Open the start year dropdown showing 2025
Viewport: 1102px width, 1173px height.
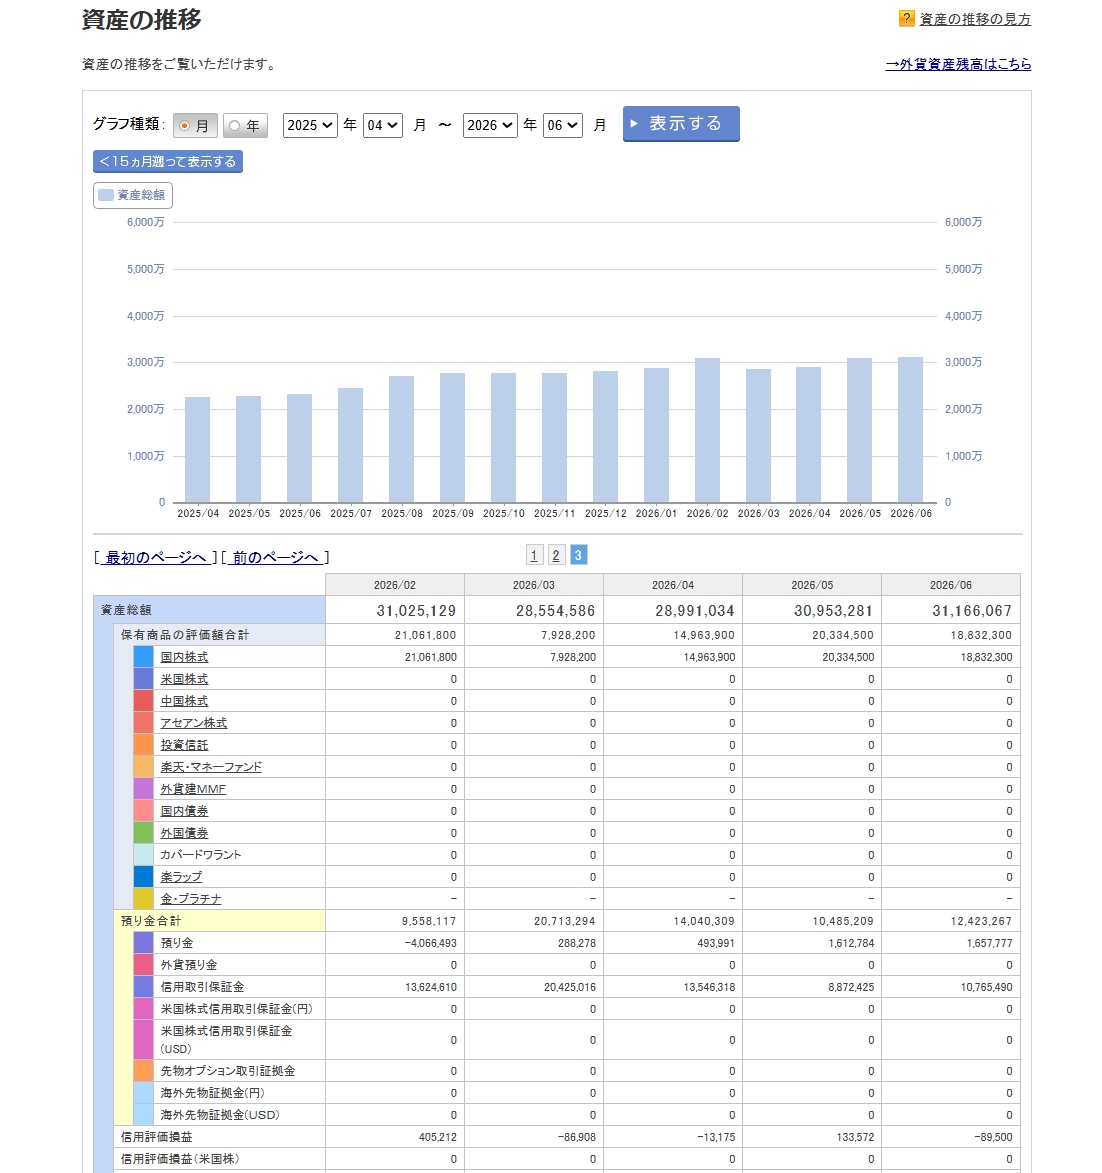pyautogui.click(x=310, y=125)
